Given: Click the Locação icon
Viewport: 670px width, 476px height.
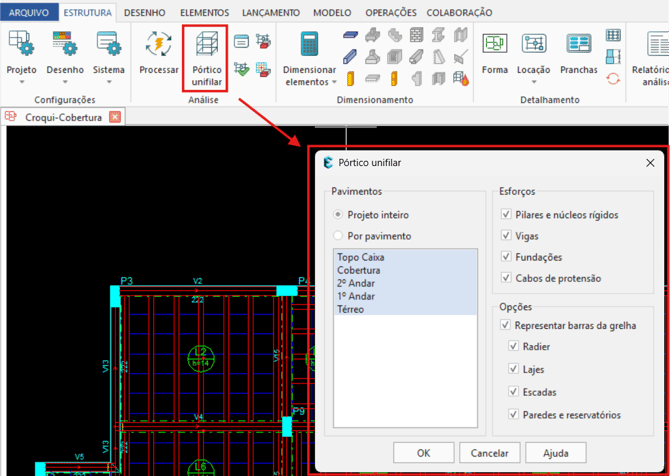Looking at the screenshot, I should [534, 44].
